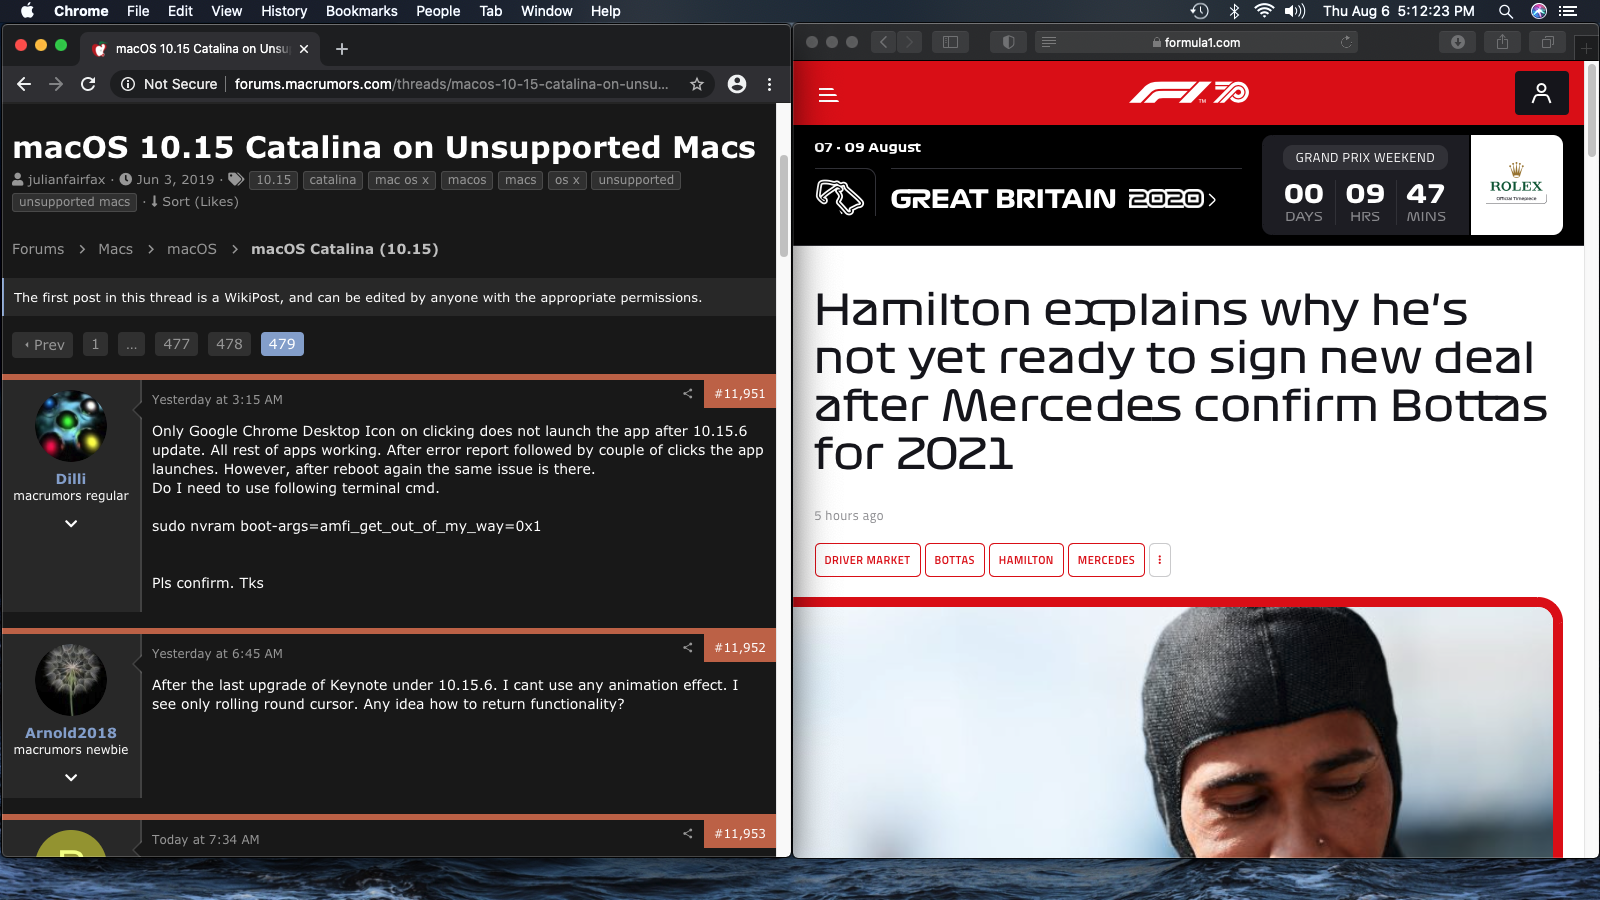Toggle Safari Reader view icon

(x=1048, y=42)
